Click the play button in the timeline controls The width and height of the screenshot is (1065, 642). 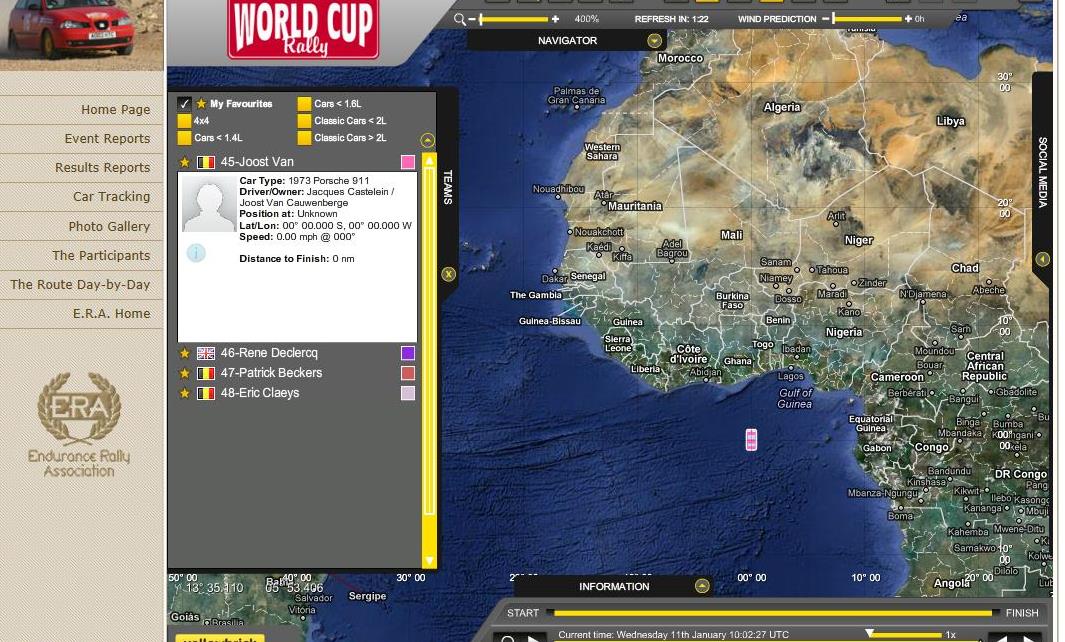tap(535, 639)
